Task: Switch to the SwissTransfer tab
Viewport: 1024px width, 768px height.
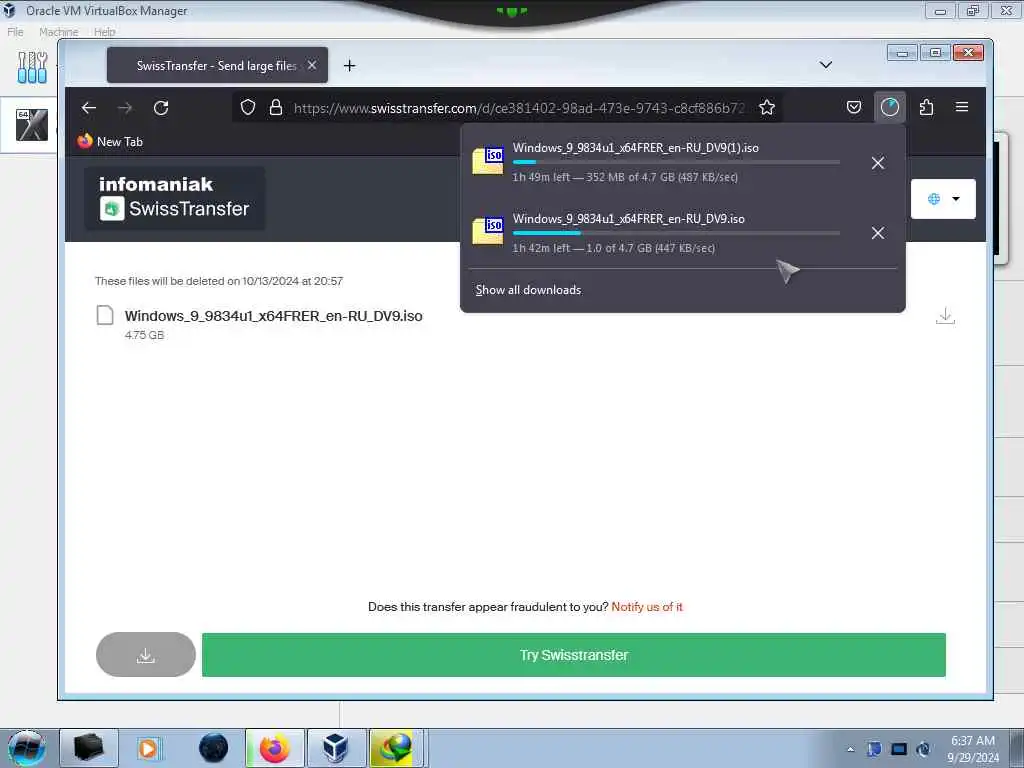Action: [217, 65]
